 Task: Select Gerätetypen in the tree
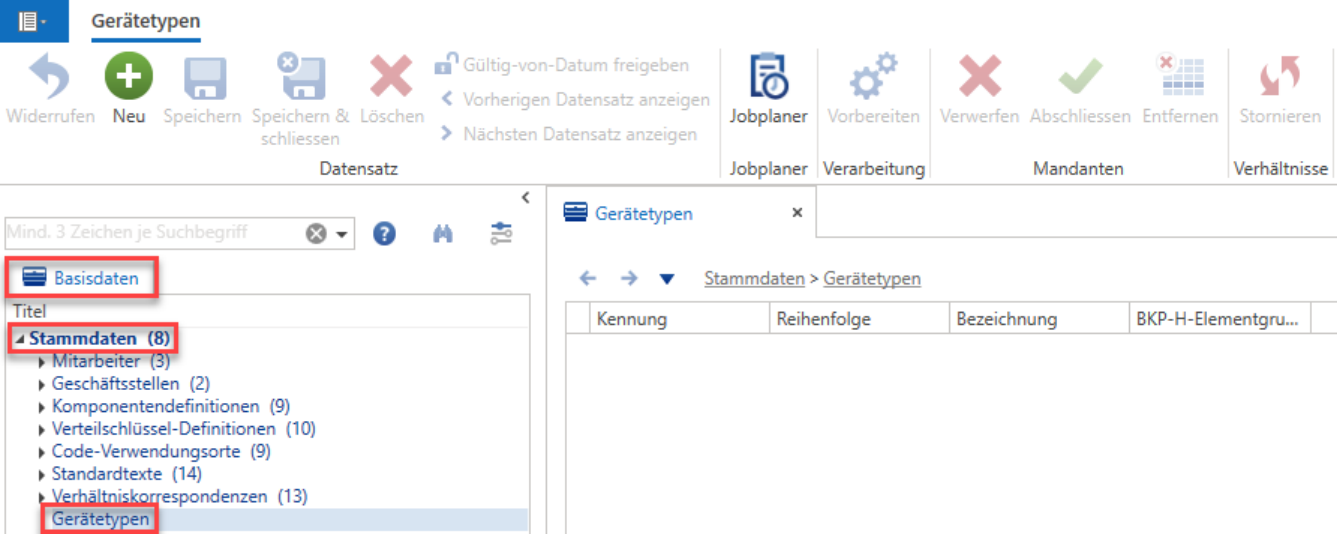pyautogui.click(x=101, y=519)
